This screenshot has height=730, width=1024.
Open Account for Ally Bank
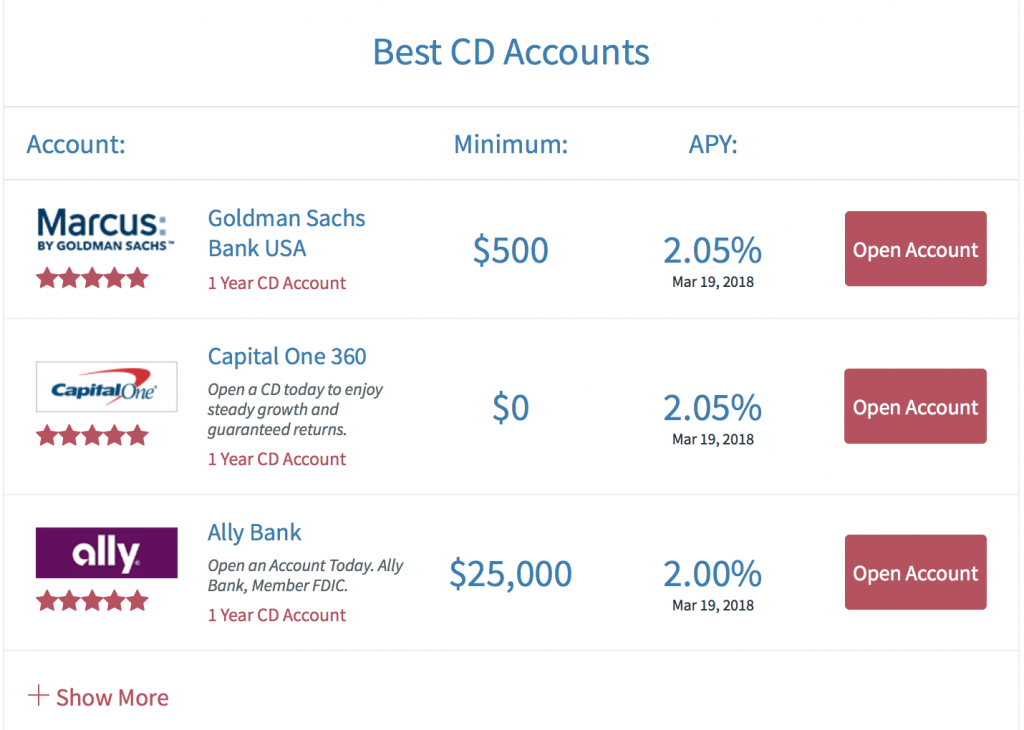pos(916,573)
